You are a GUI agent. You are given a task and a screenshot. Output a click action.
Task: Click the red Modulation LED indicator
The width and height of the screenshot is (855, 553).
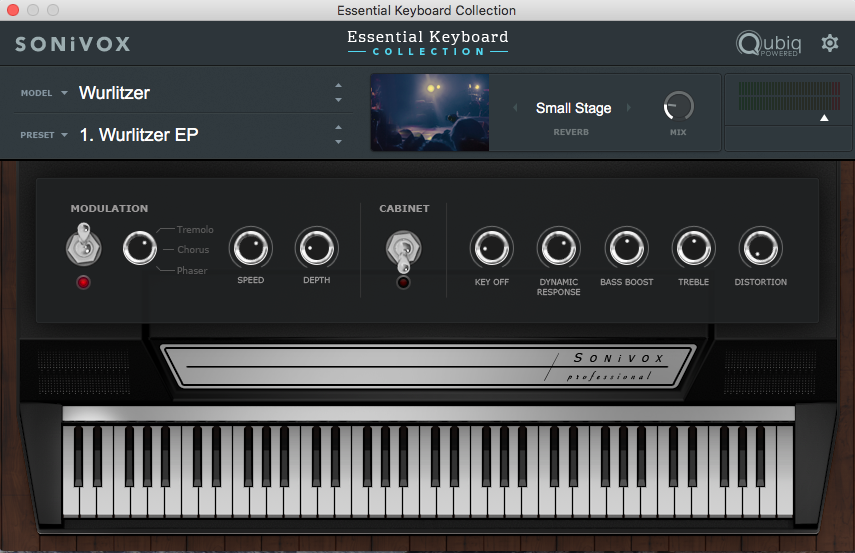[83, 283]
